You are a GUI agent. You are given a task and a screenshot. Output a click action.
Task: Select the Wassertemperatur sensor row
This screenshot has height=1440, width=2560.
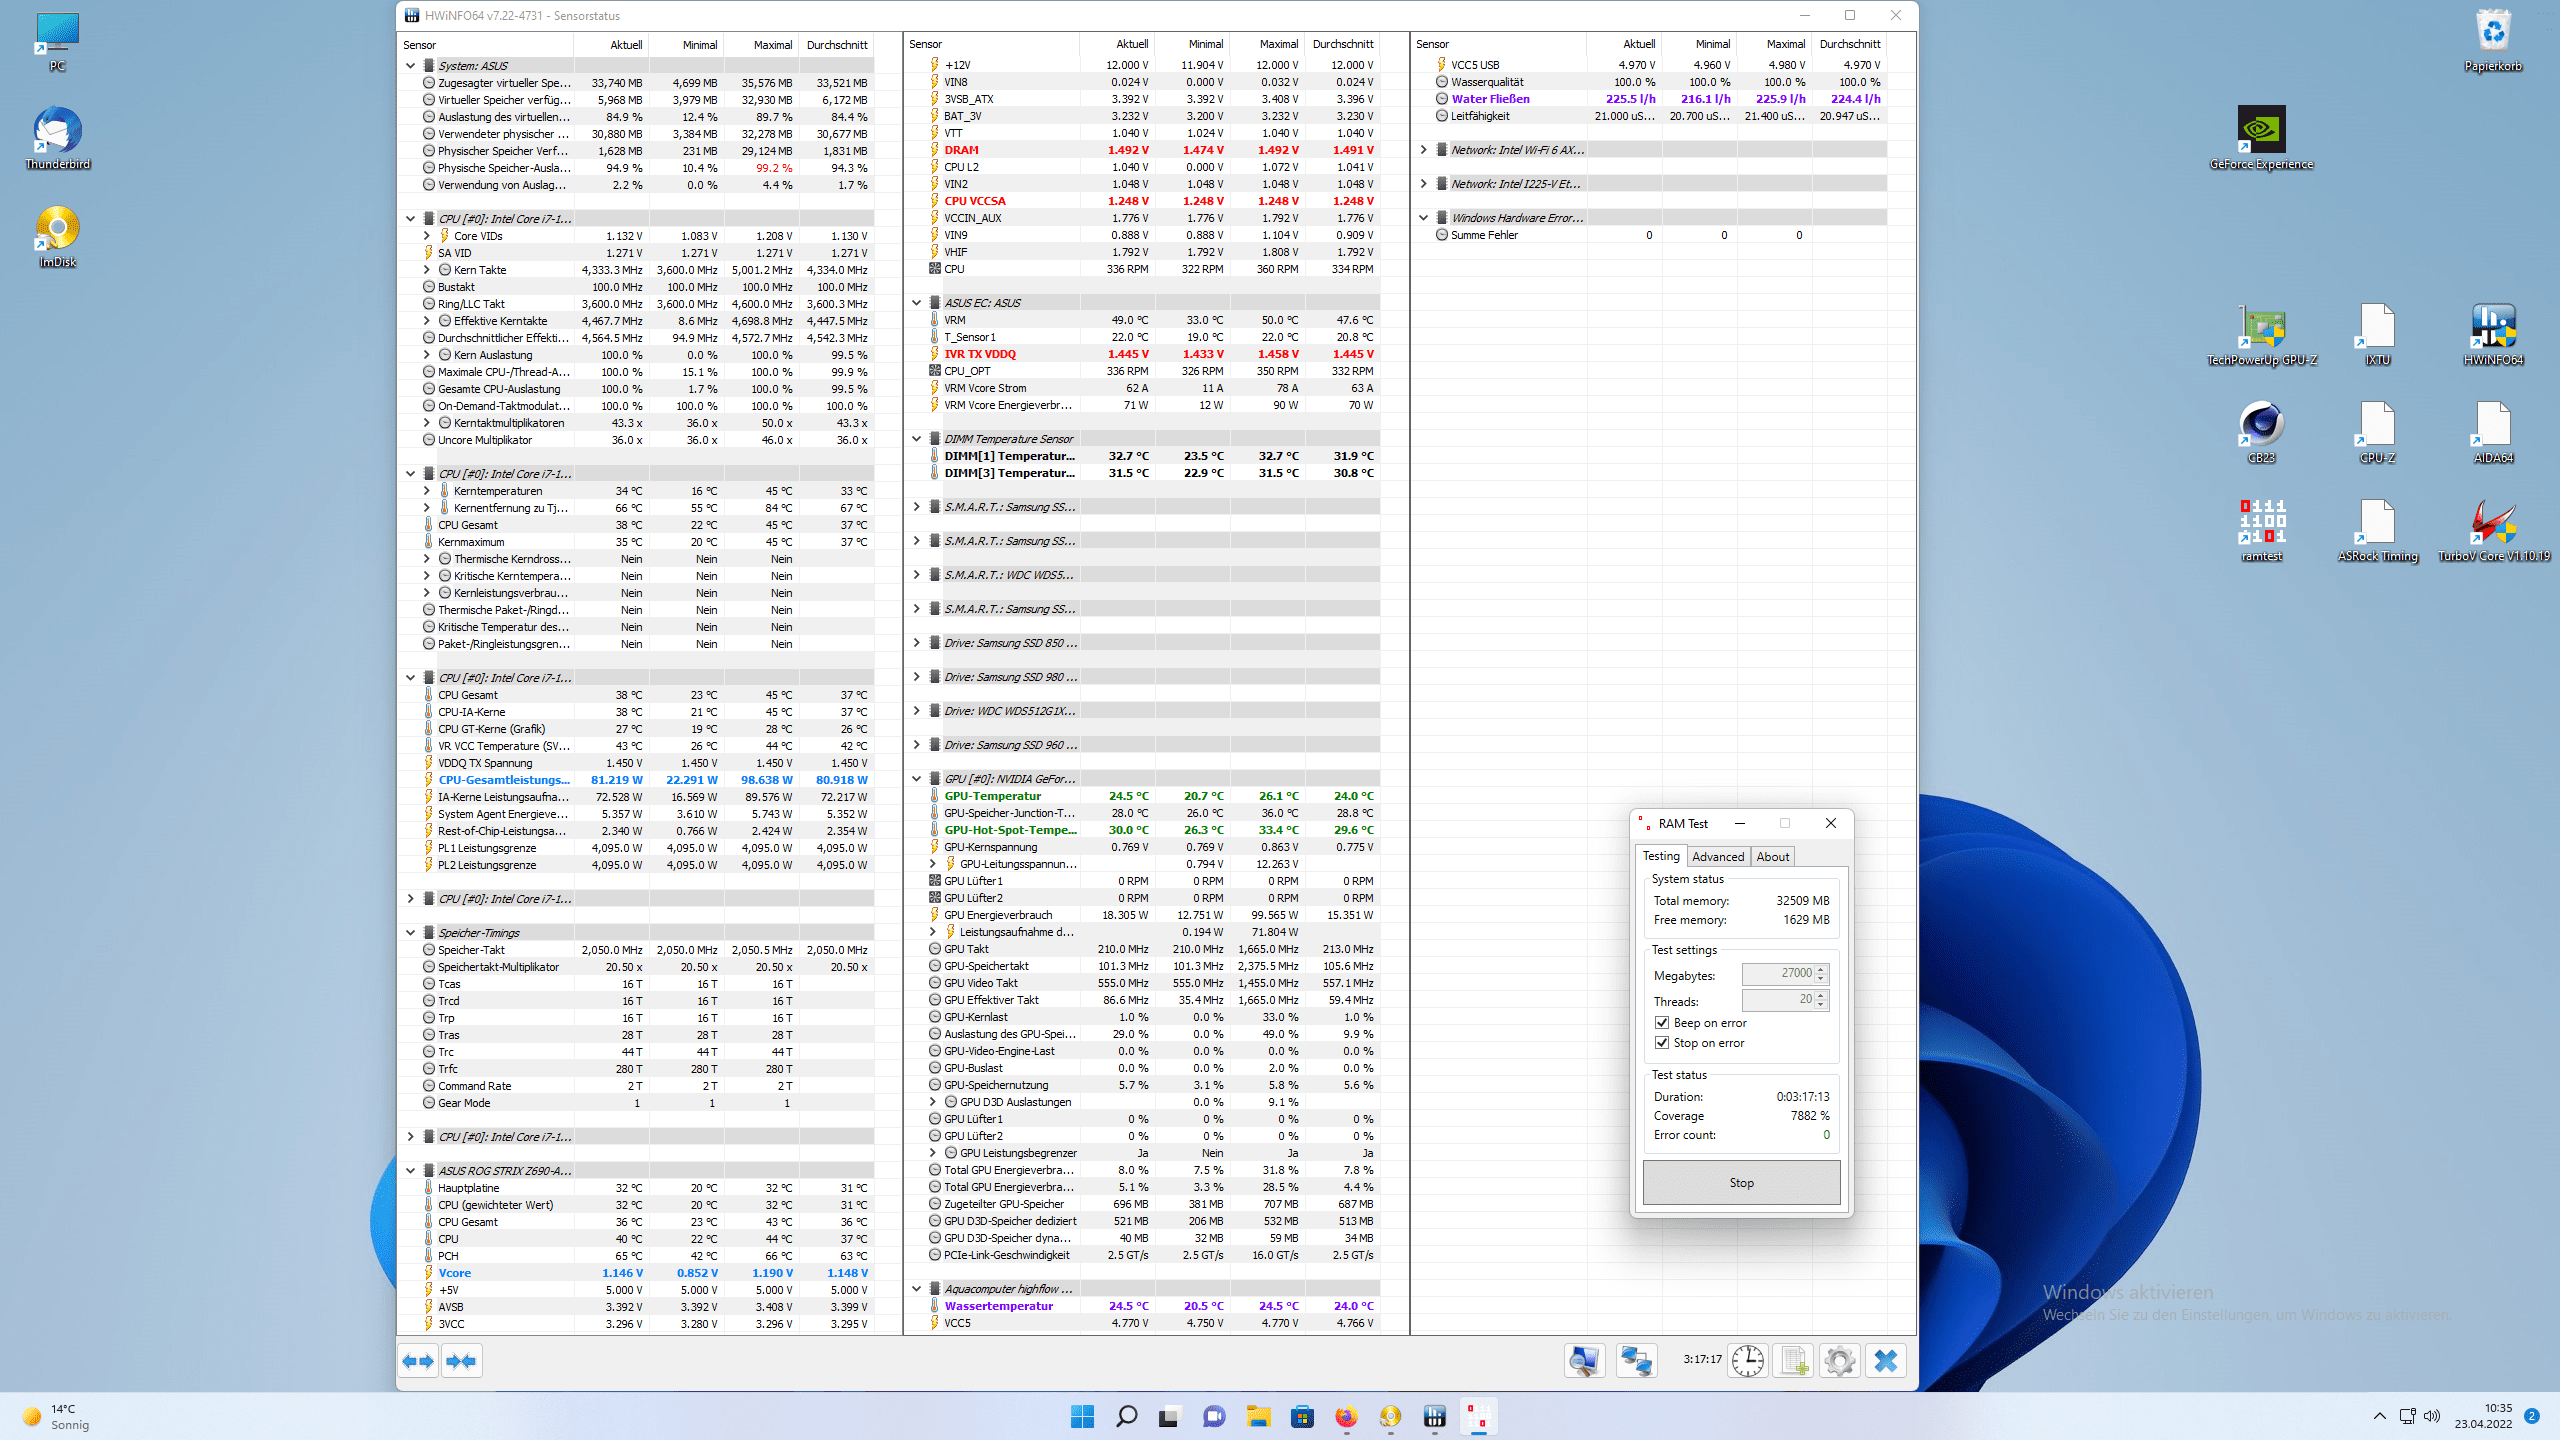click(x=1143, y=1306)
